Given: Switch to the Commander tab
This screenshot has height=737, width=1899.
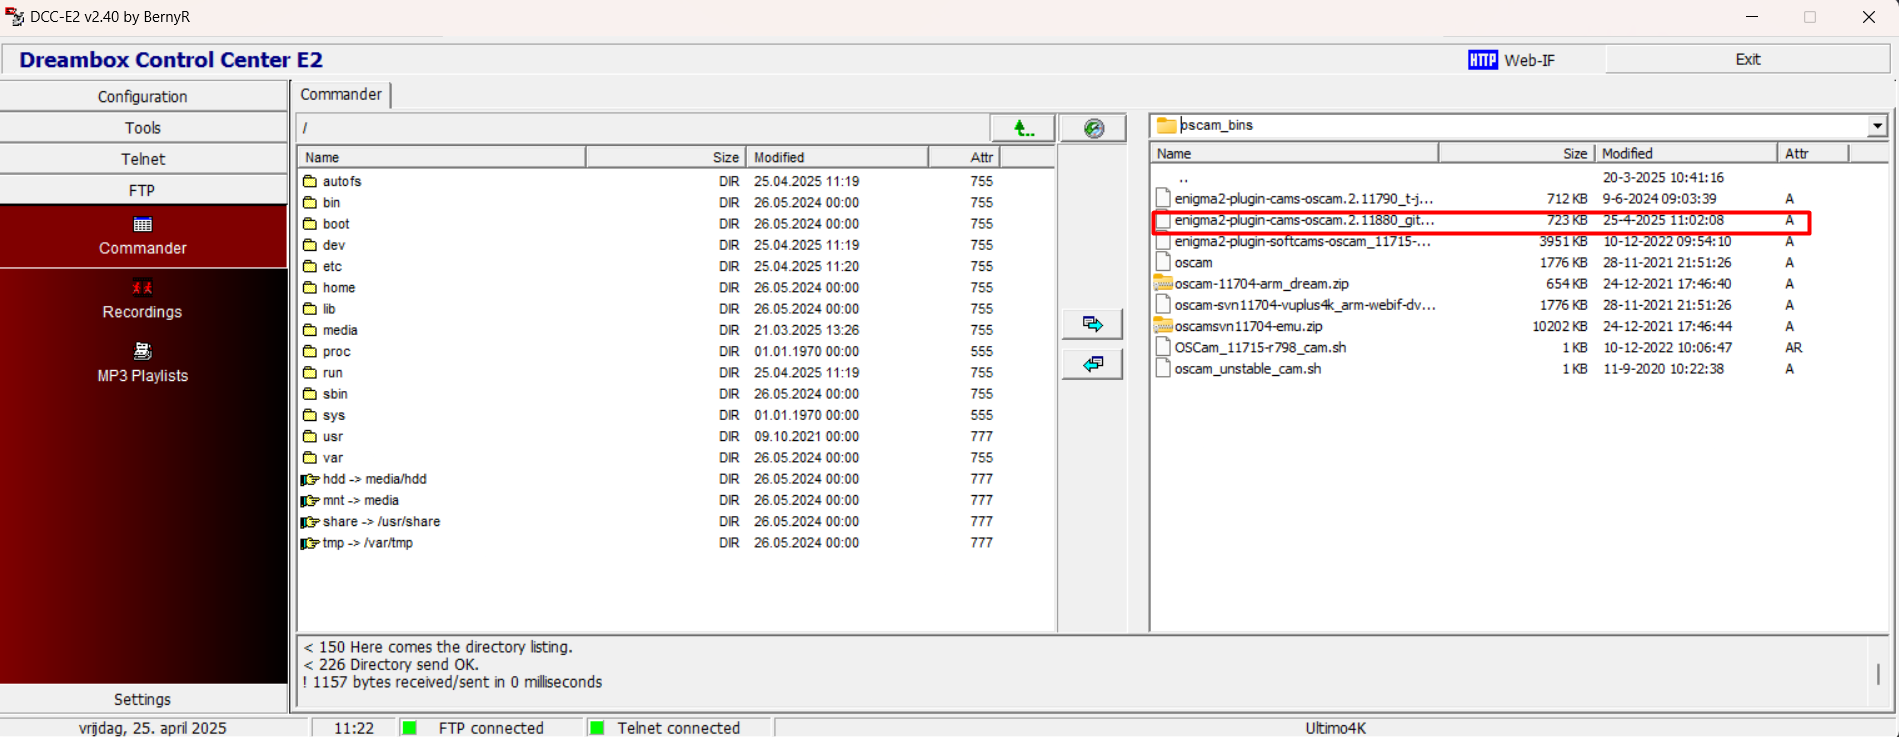Looking at the screenshot, I should tap(341, 95).
